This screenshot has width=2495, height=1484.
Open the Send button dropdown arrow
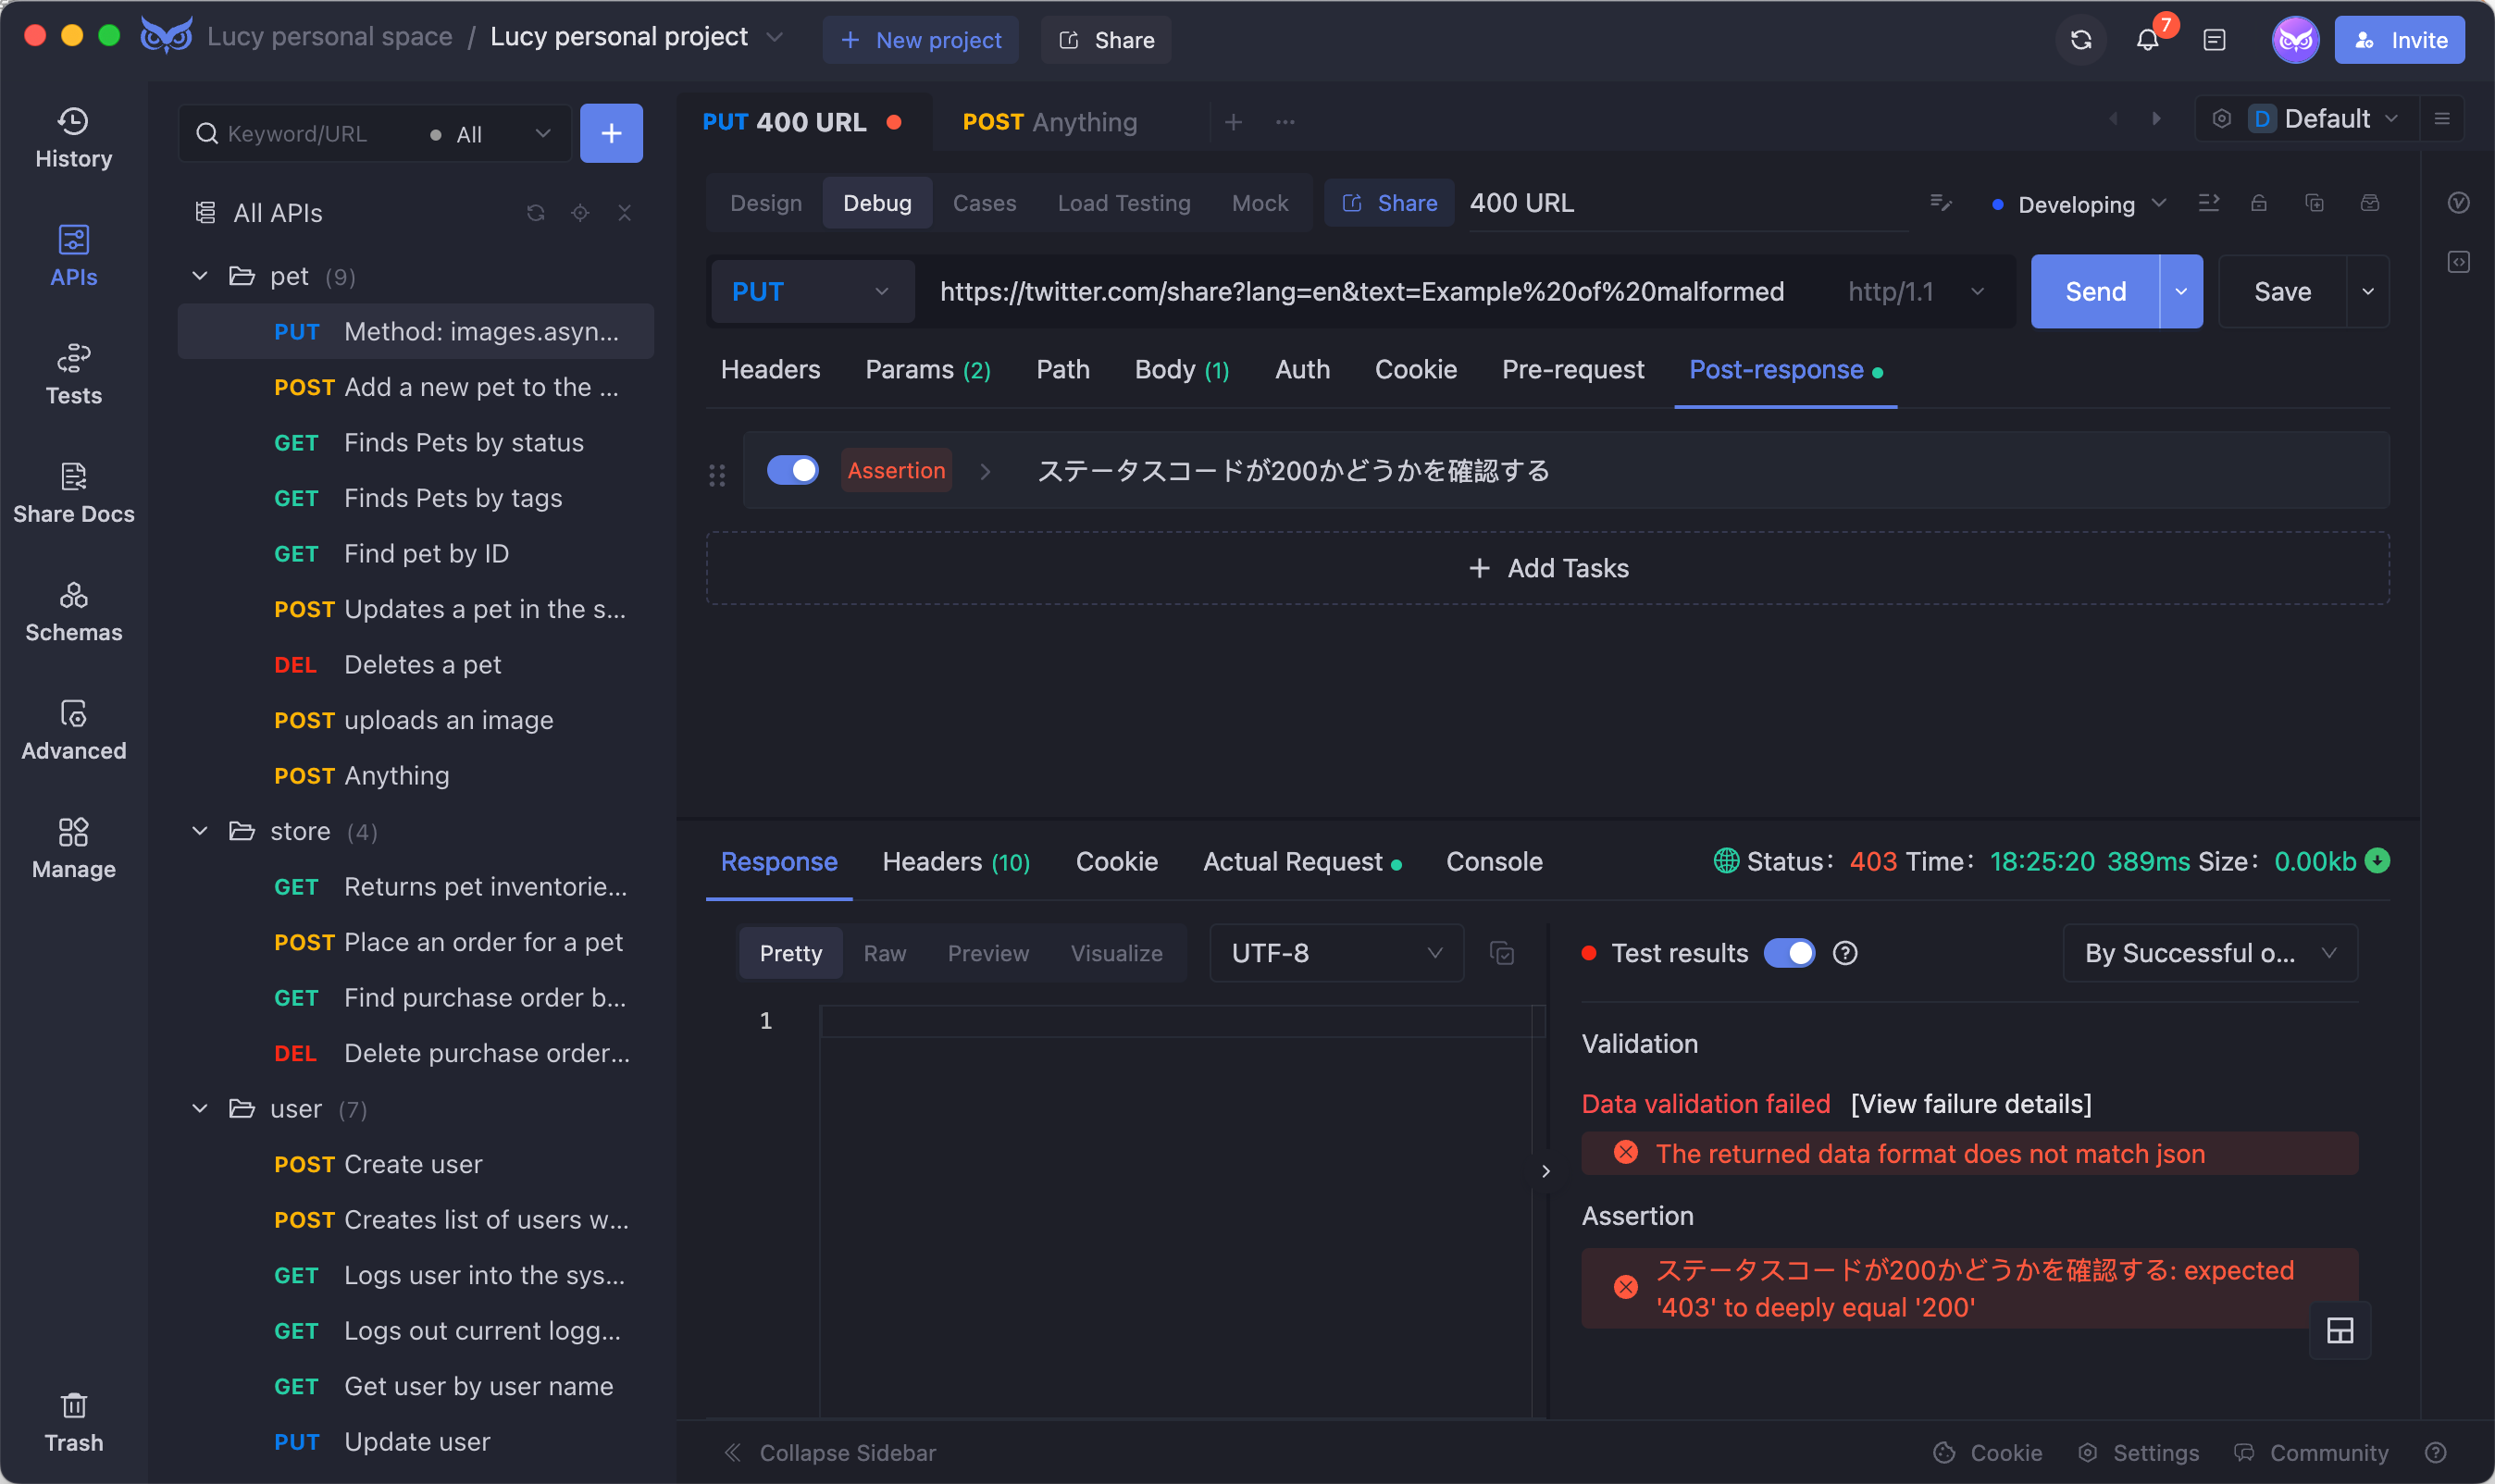point(2180,291)
